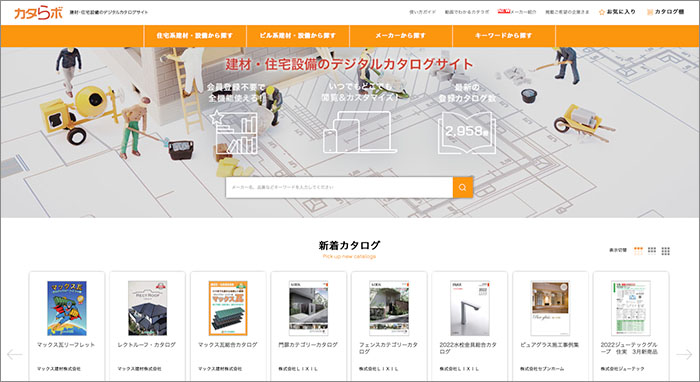The width and height of the screenshot is (700, 382).
Task: Switch to the densest grid display layout
Action: pos(666,251)
